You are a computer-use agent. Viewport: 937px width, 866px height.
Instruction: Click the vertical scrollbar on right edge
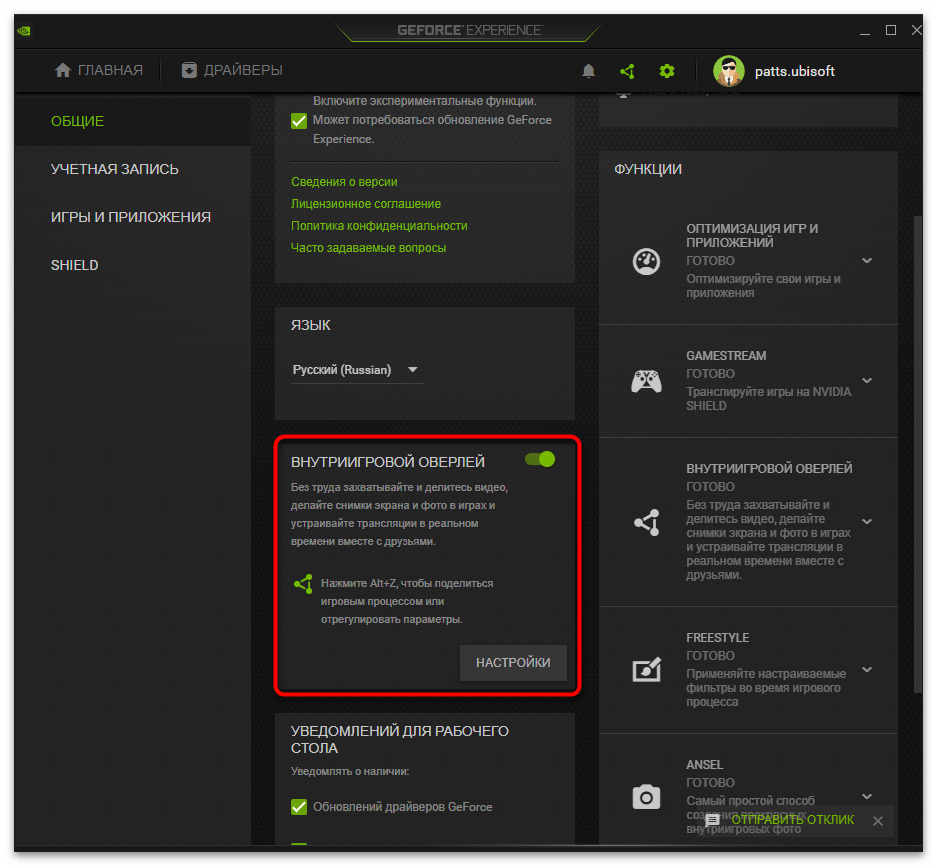pos(917,454)
